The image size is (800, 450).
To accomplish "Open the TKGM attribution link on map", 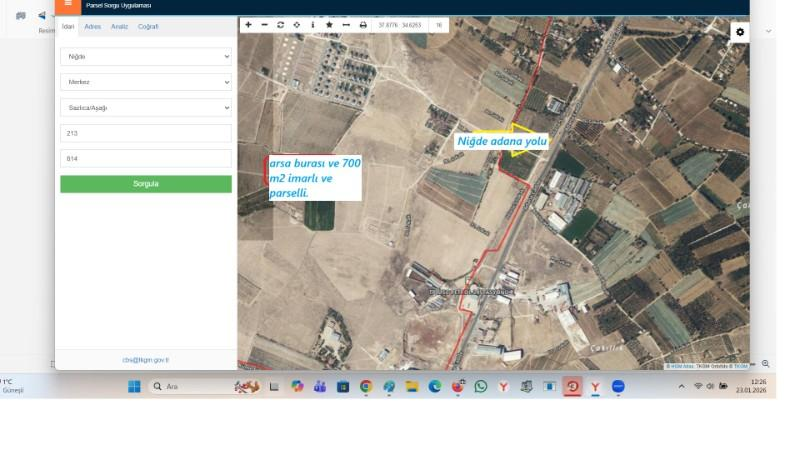I will tap(741, 366).
